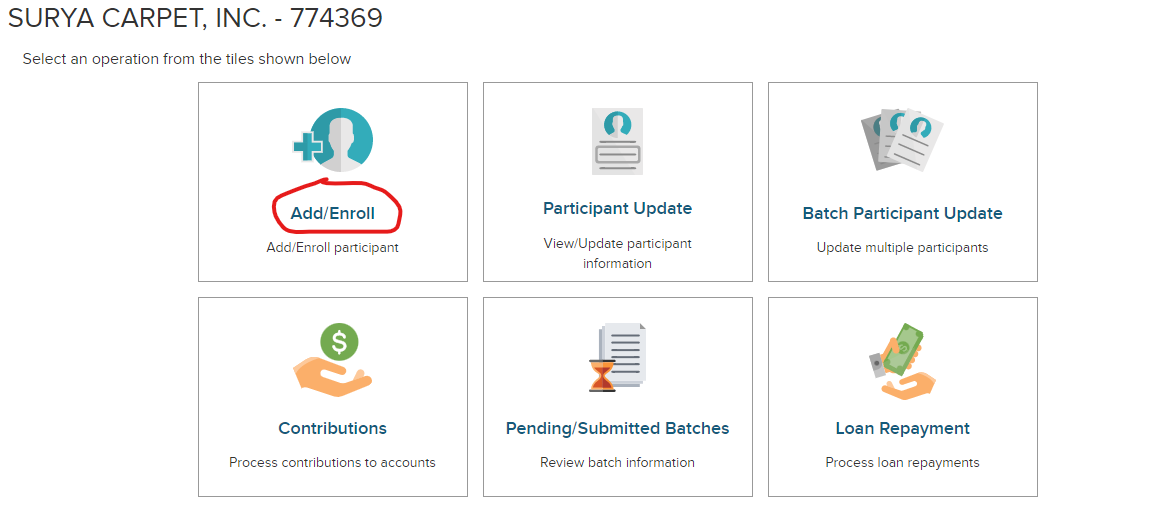
Task: Open the Add/Enroll link
Action: tap(333, 214)
